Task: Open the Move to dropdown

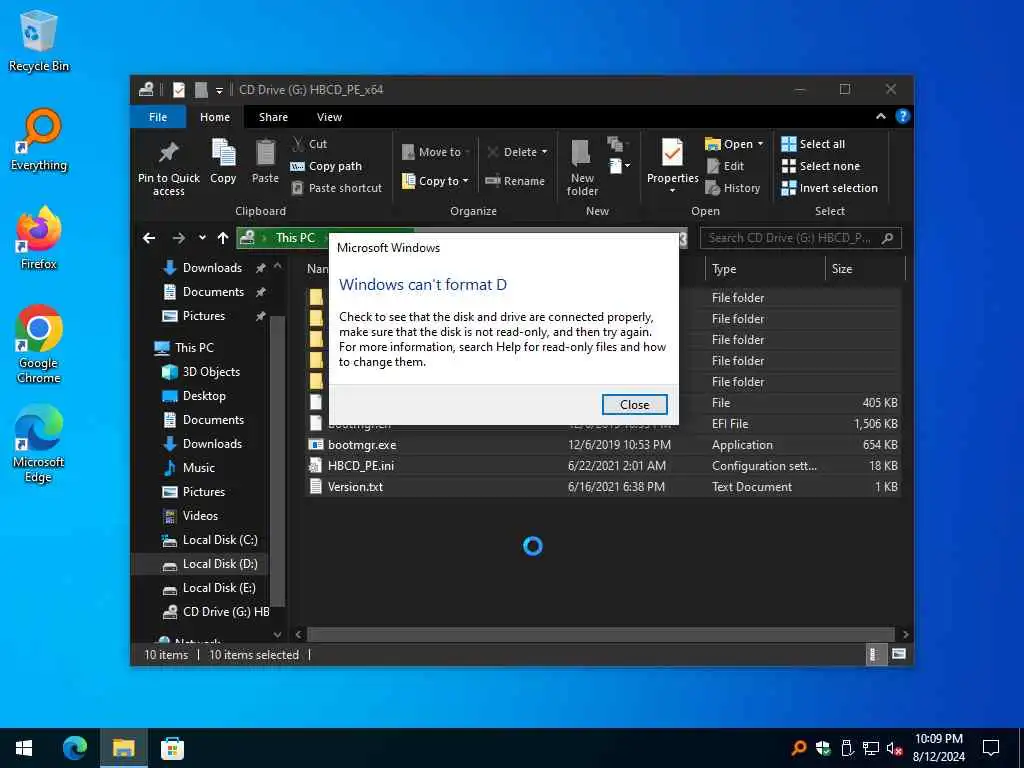Action: (x=436, y=152)
